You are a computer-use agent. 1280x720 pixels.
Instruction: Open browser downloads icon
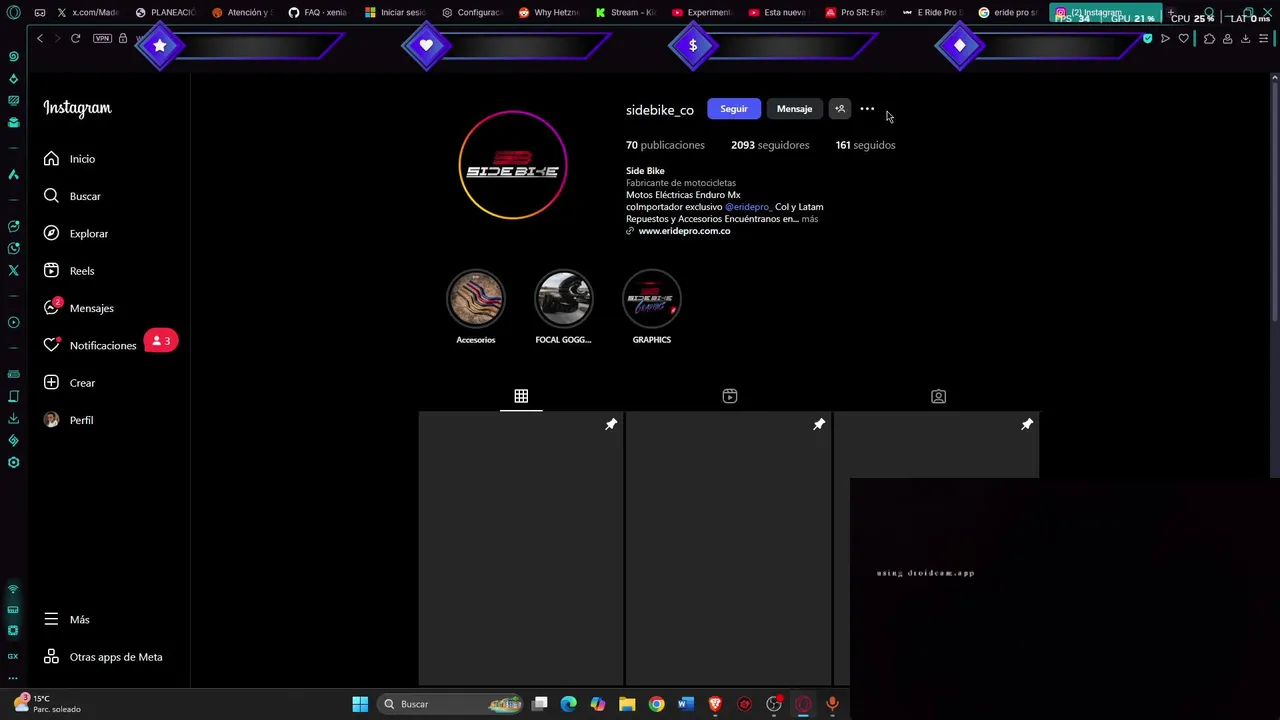[1245, 39]
